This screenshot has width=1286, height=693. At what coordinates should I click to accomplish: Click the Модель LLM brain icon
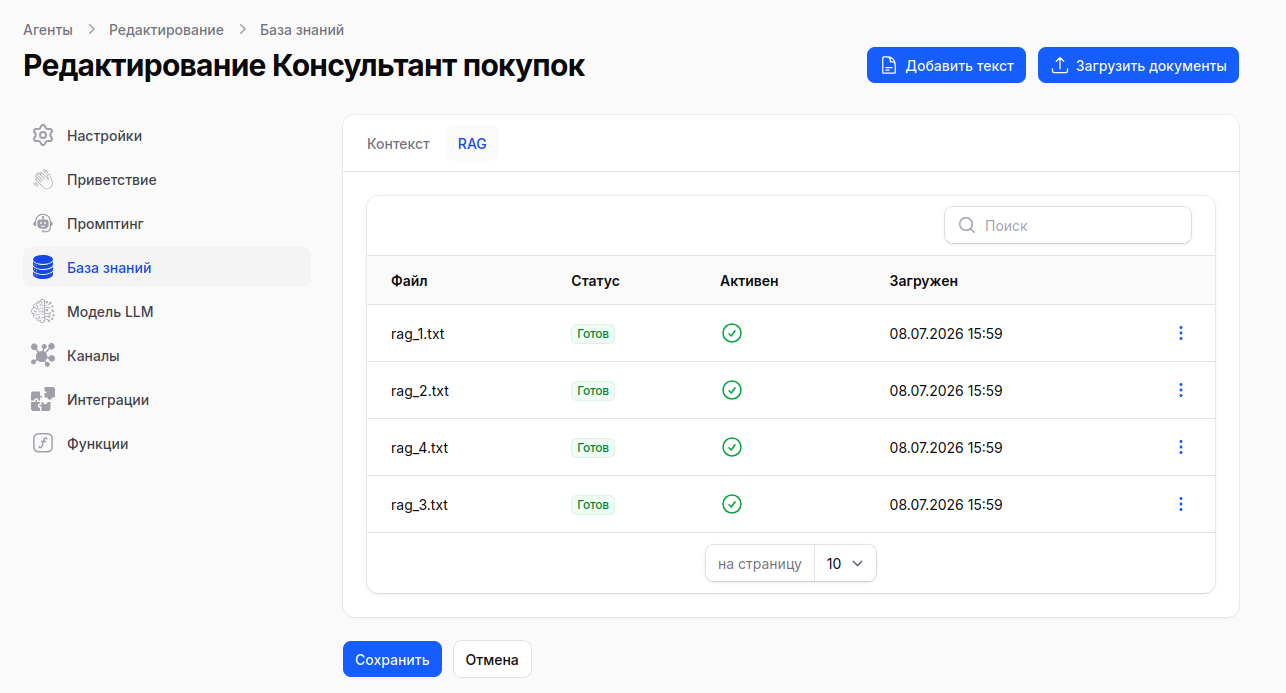[42, 312]
